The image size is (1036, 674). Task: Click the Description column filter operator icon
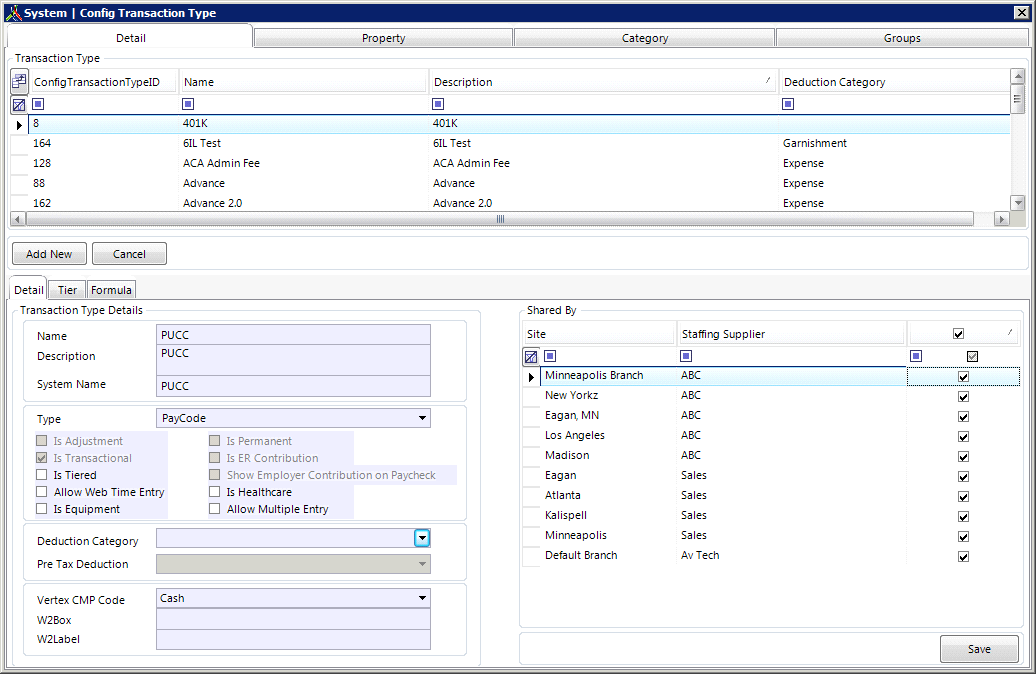click(x=438, y=104)
